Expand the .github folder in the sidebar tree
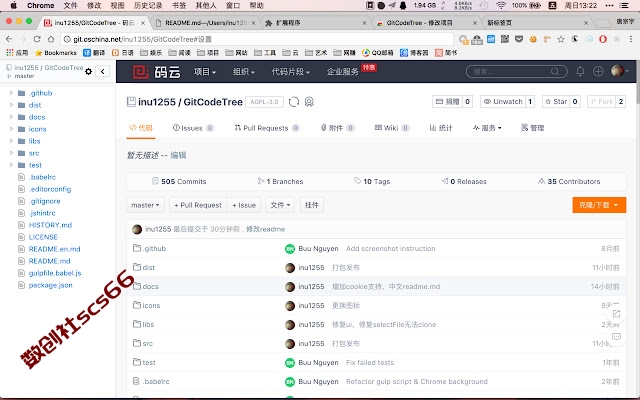 click(11, 93)
